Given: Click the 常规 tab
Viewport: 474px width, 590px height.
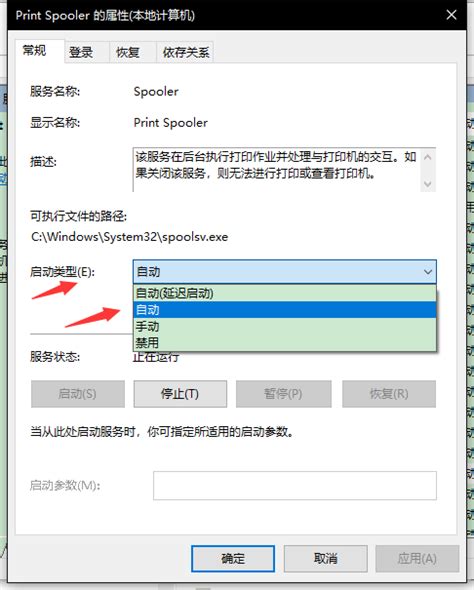Looking at the screenshot, I should click(35, 50).
